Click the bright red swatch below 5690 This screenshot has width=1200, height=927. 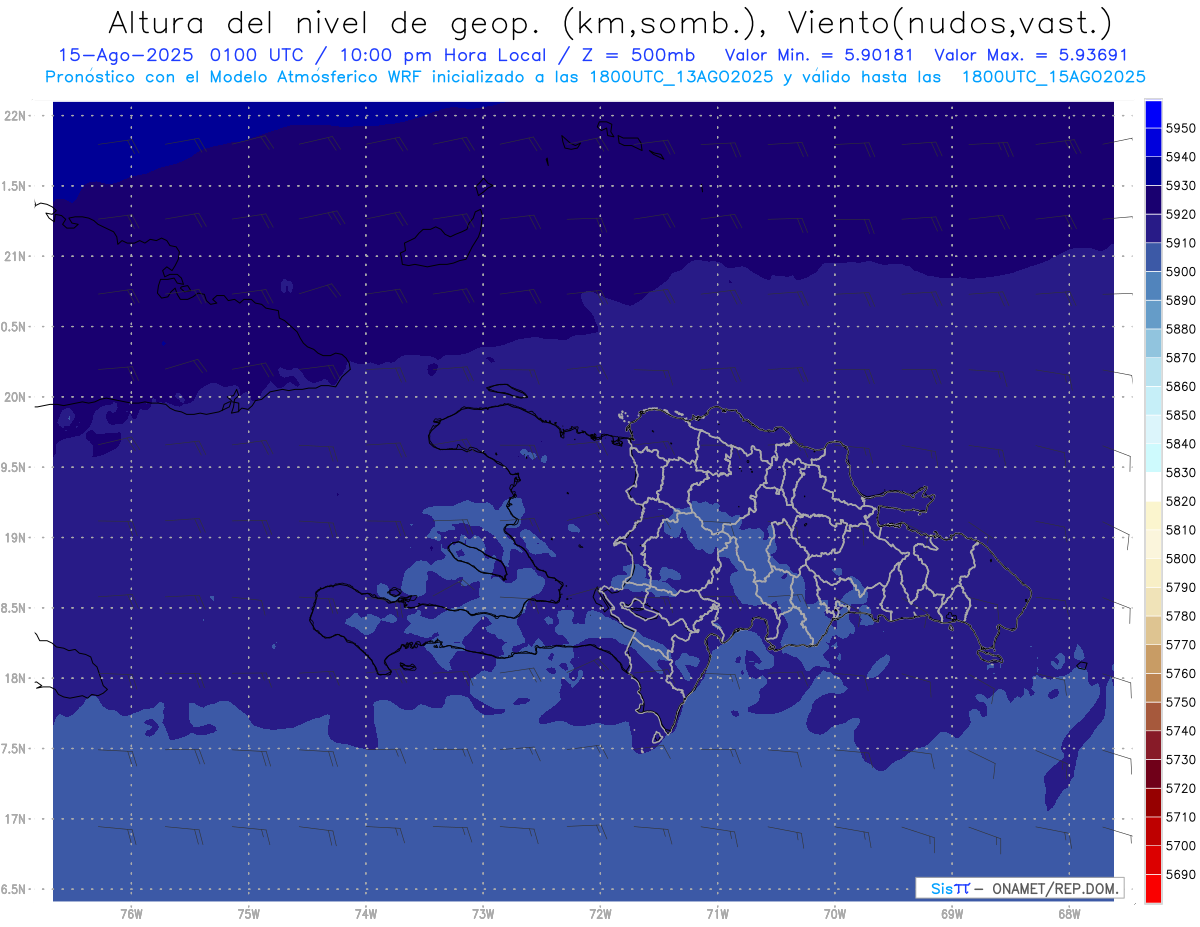pos(1153,889)
